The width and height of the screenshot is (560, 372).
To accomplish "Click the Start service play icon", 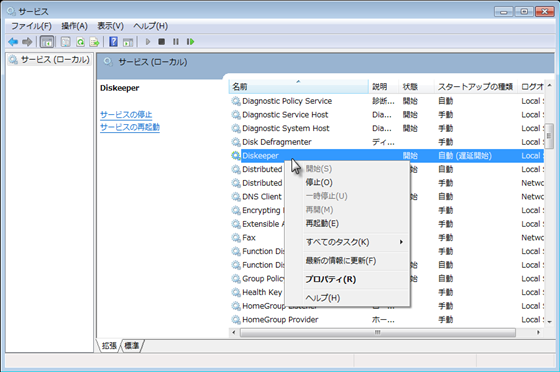I will pyautogui.click(x=148, y=42).
